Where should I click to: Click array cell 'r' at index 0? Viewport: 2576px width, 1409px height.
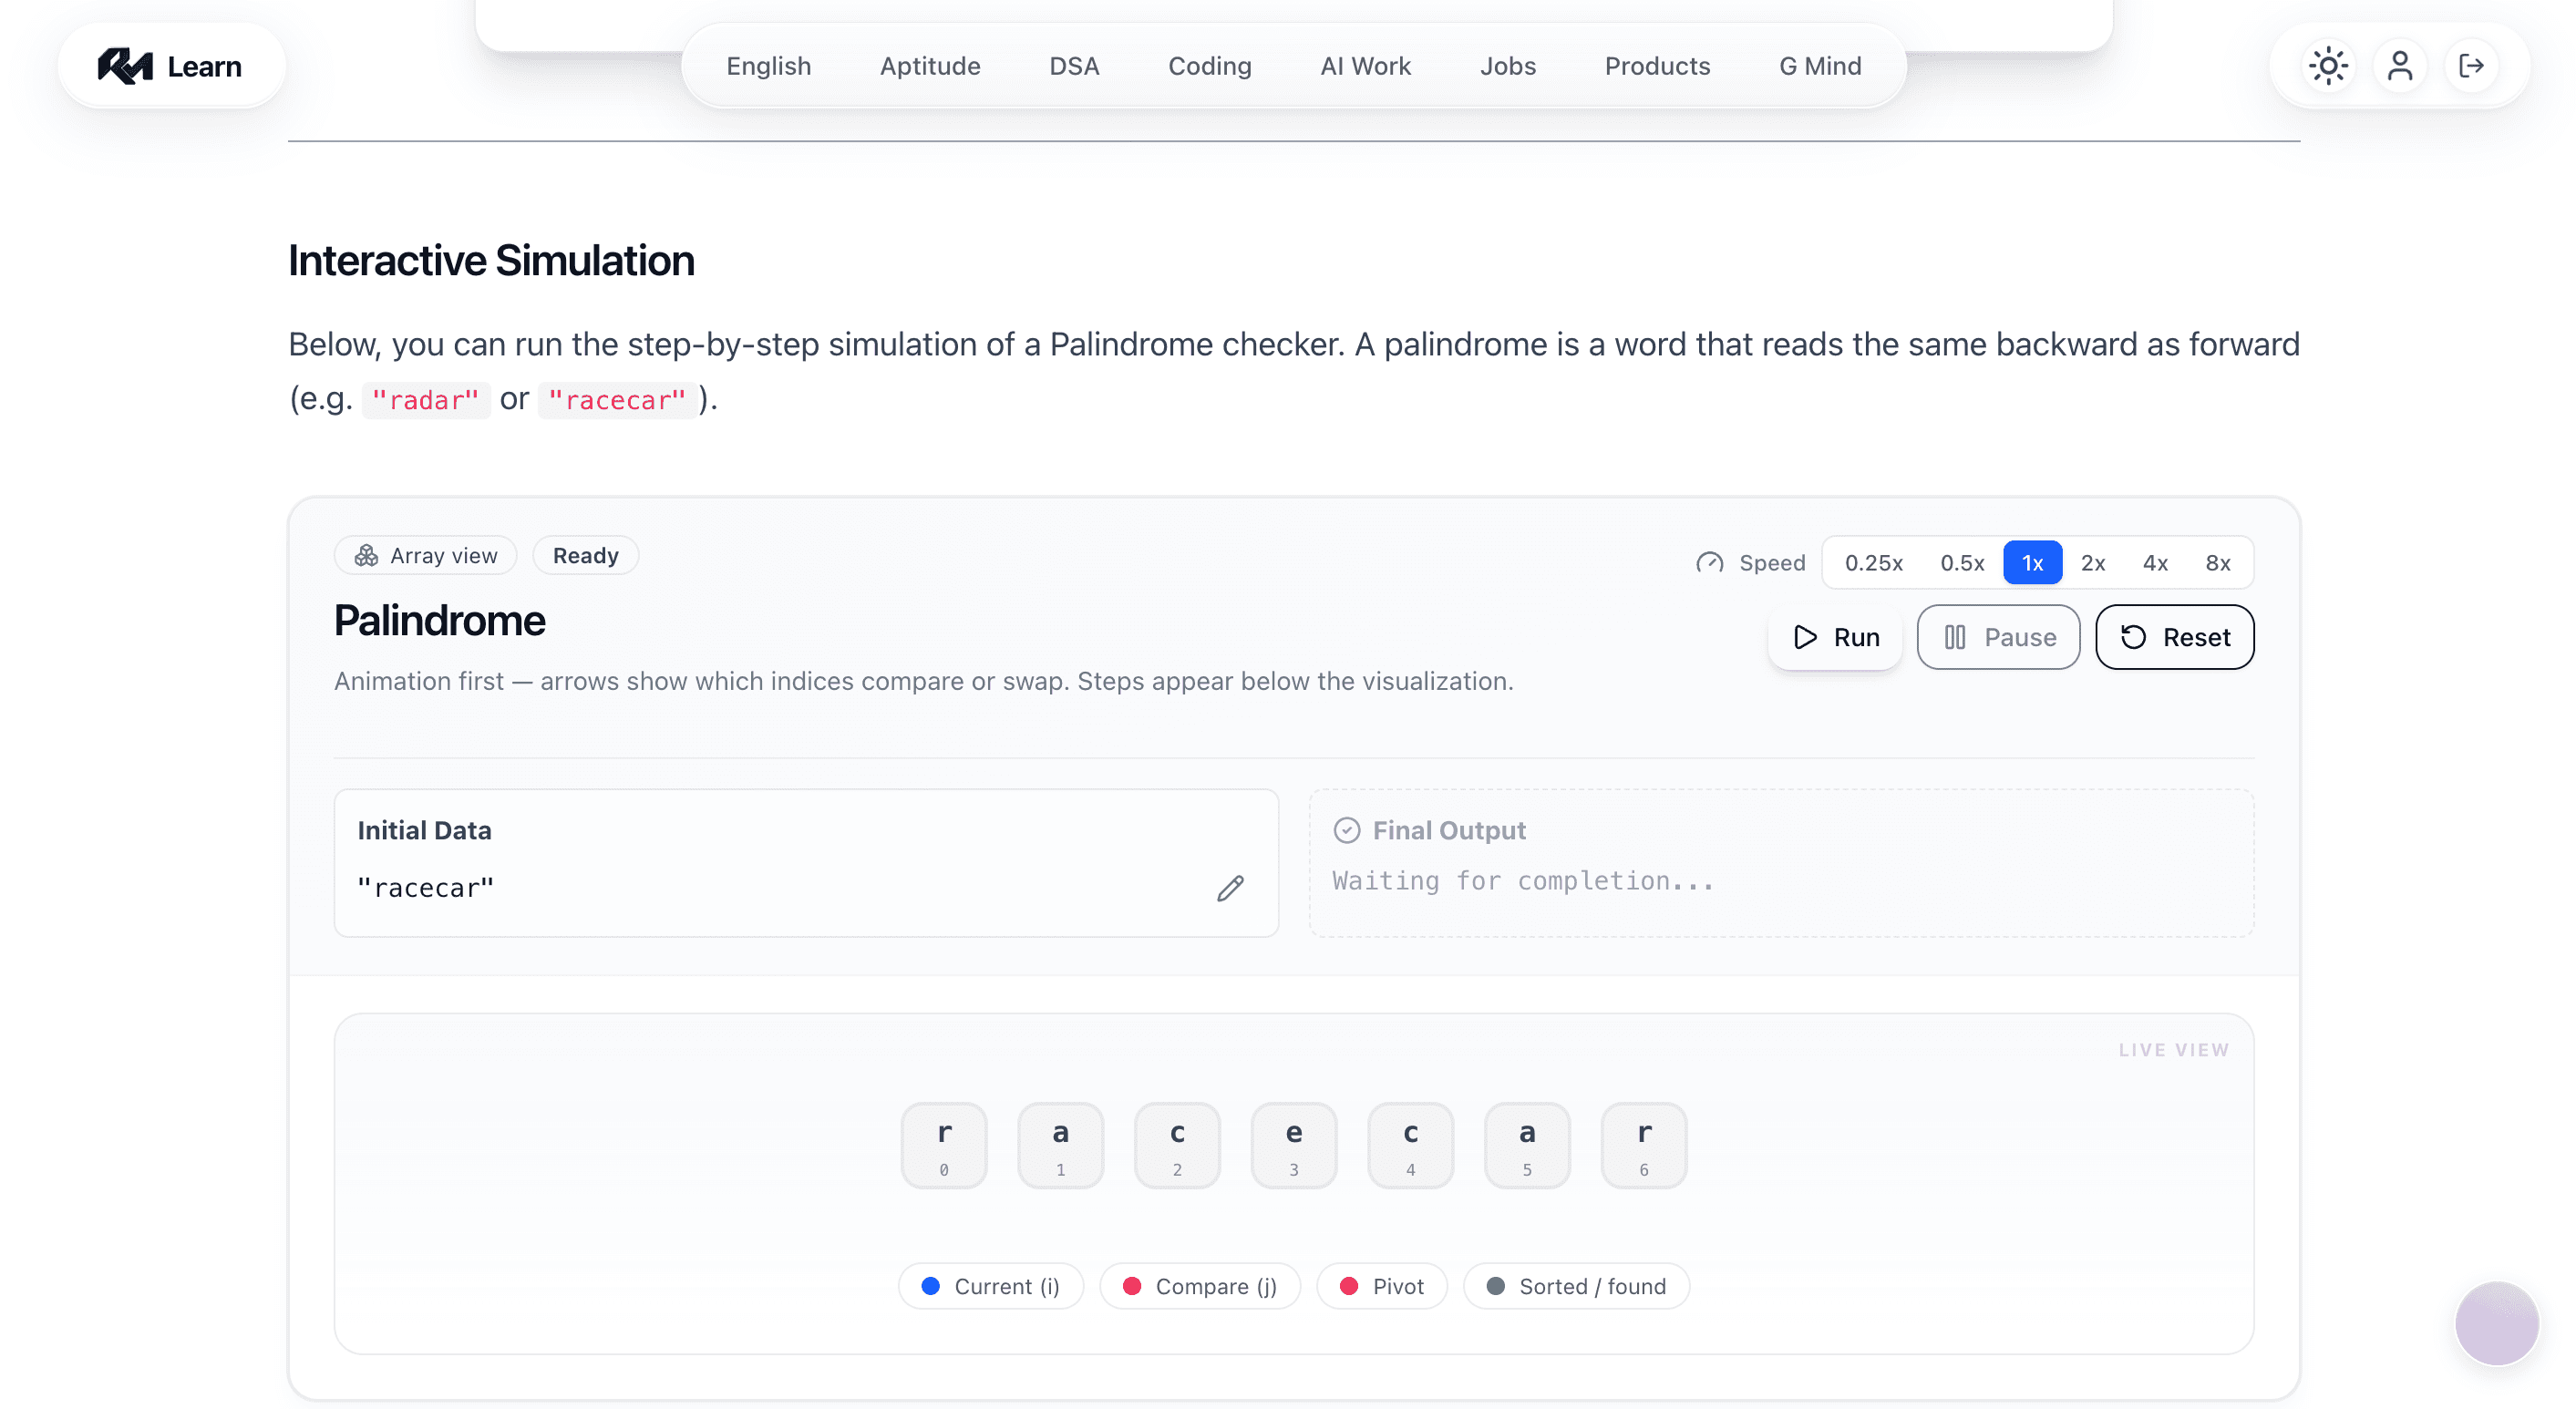(943, 1145)
